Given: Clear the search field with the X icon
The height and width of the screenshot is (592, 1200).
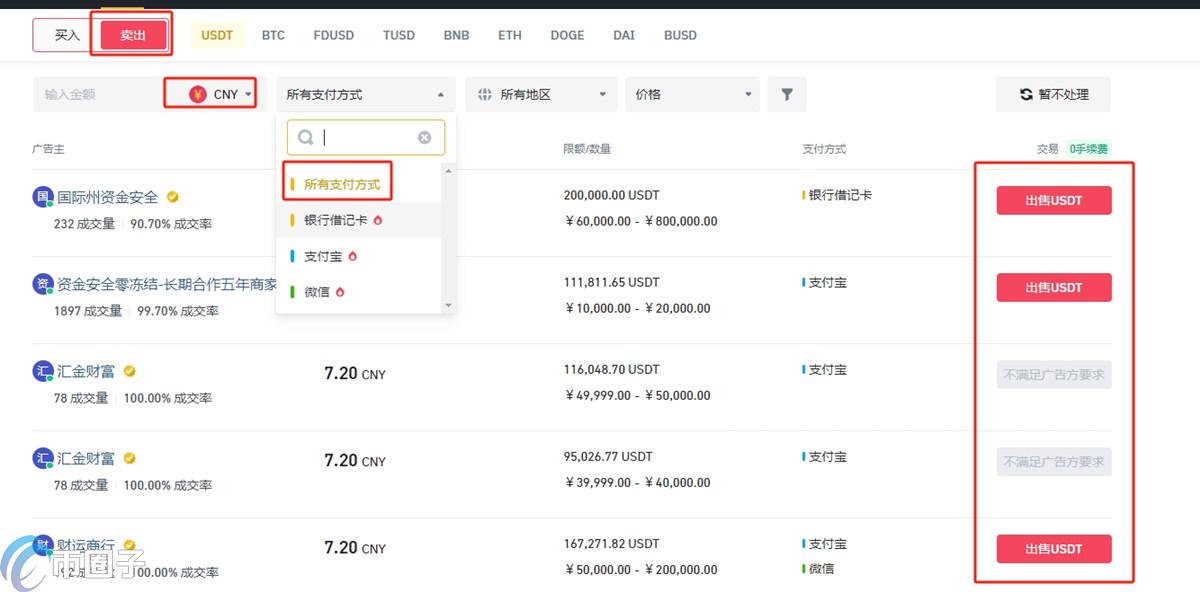Looking at the screenshot, I should 424,137.
